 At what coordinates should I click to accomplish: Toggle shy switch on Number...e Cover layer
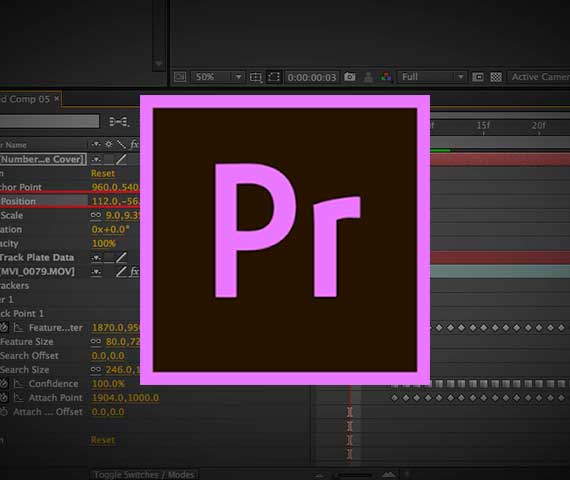[96, 159]
